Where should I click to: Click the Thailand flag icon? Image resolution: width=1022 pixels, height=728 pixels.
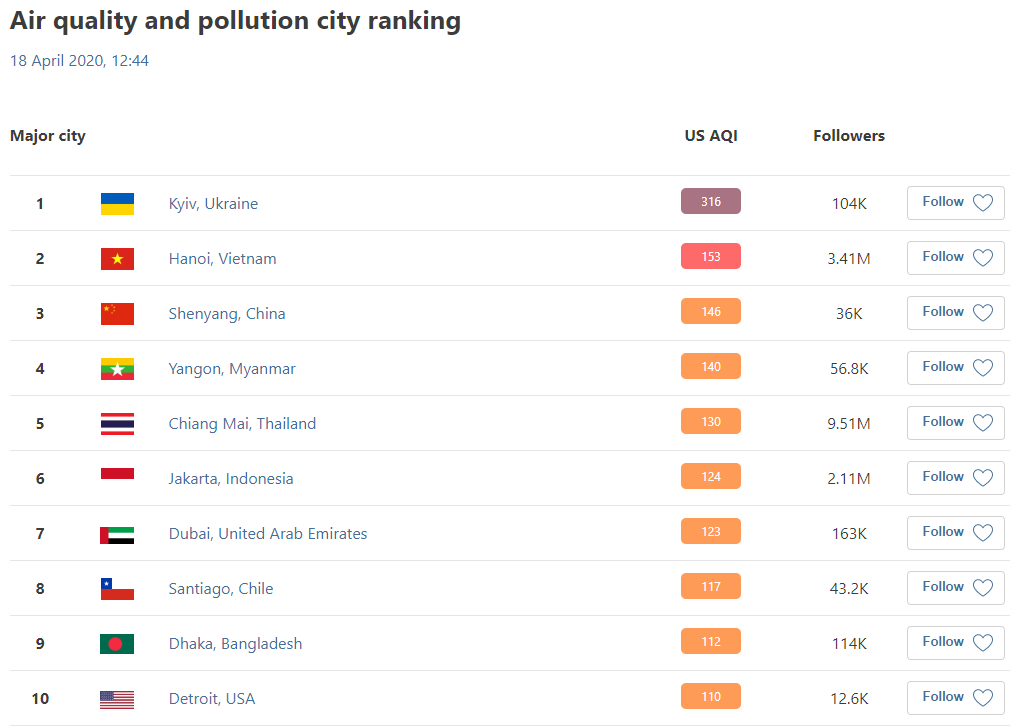pyautogui.click(x=117, y=424)
